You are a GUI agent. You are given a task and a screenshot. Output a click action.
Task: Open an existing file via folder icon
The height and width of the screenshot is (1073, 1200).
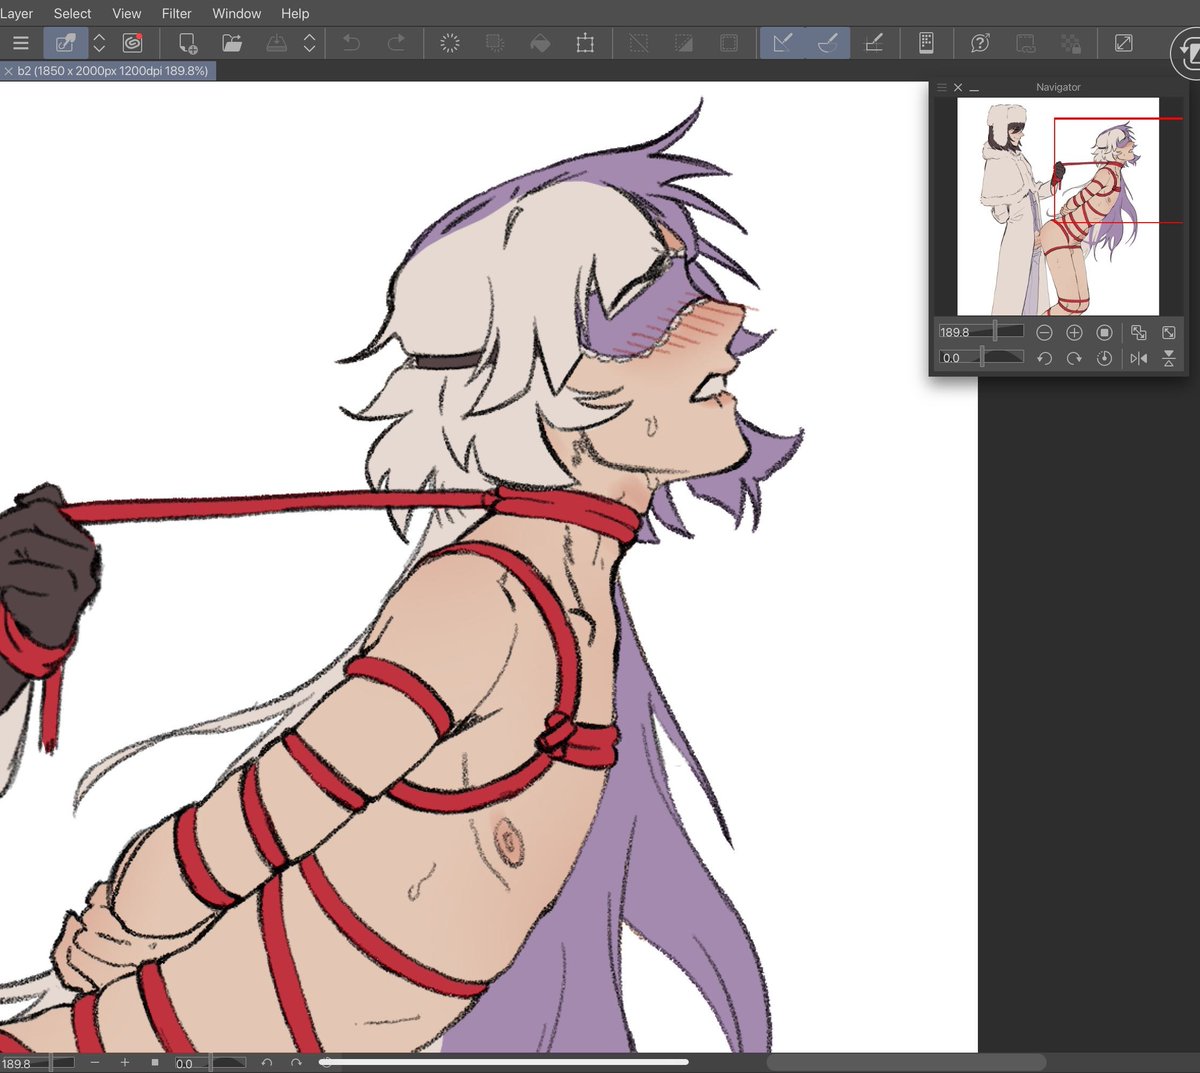[232, 43]
